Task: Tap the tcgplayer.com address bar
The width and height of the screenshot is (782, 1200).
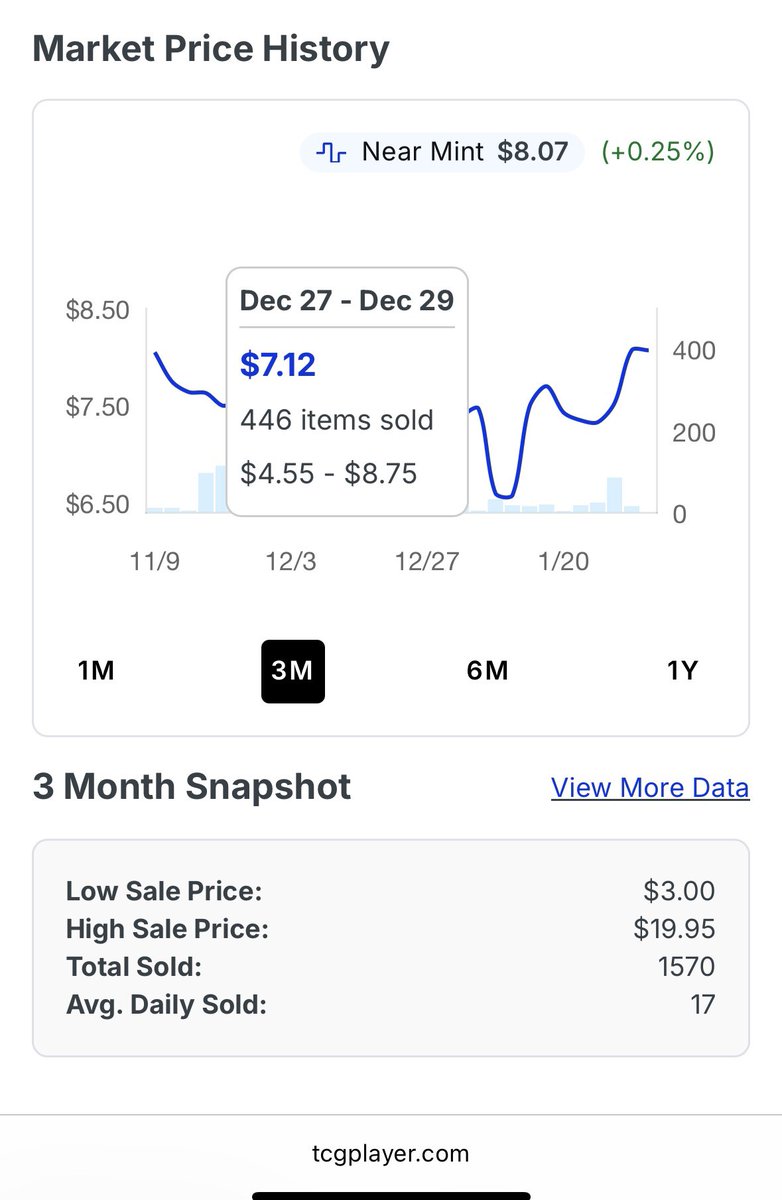Action: point(390,1153)
